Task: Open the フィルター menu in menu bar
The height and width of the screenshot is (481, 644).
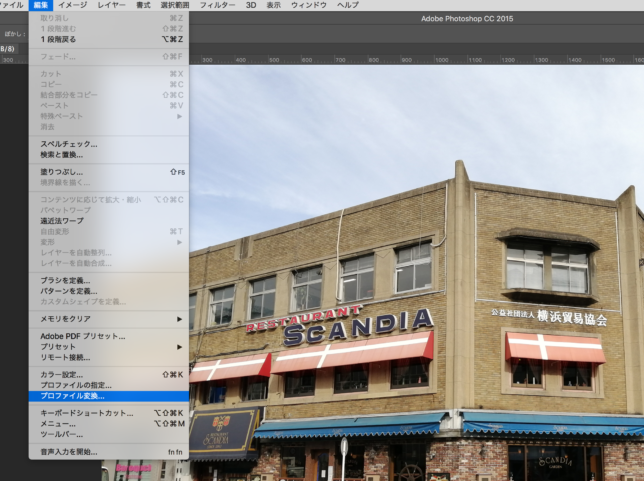Action: click(x=217, y=5)
